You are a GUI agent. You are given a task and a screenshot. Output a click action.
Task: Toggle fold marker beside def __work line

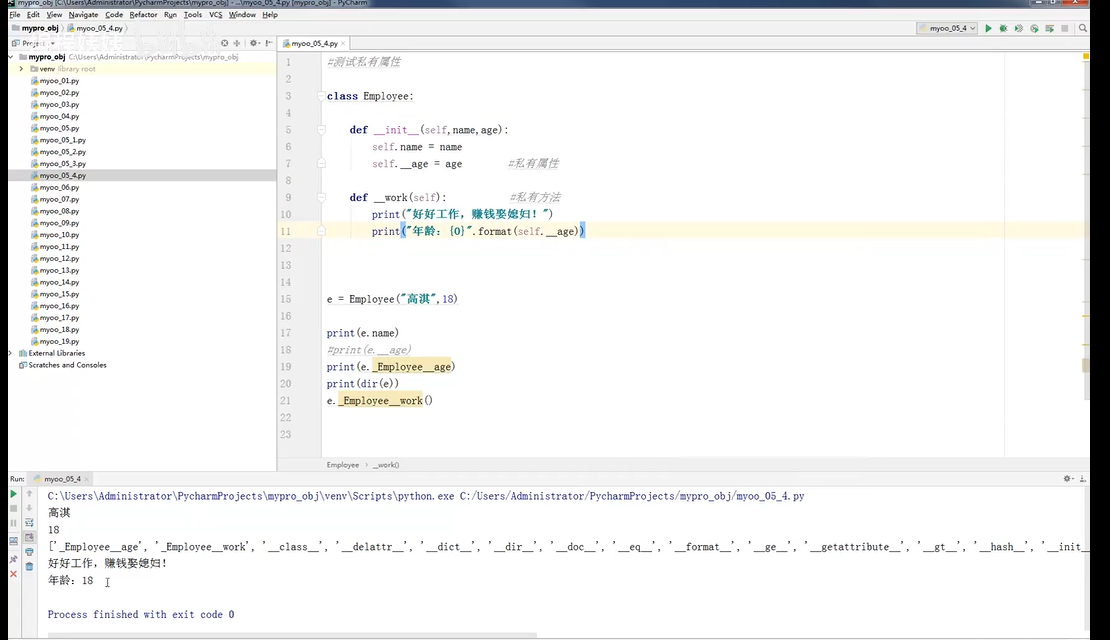coord(321,198)
